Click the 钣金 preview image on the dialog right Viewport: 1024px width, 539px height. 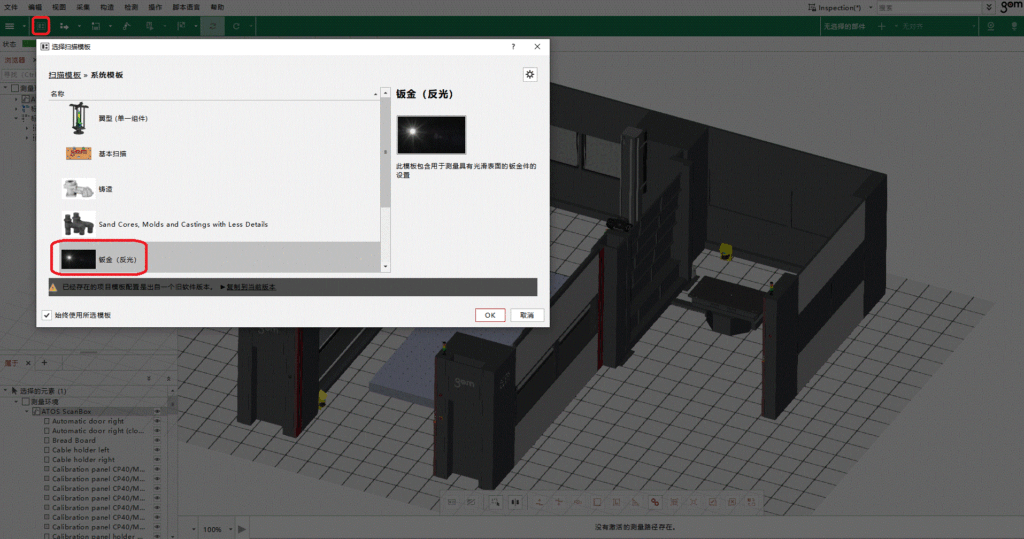[x=431, y=135]
